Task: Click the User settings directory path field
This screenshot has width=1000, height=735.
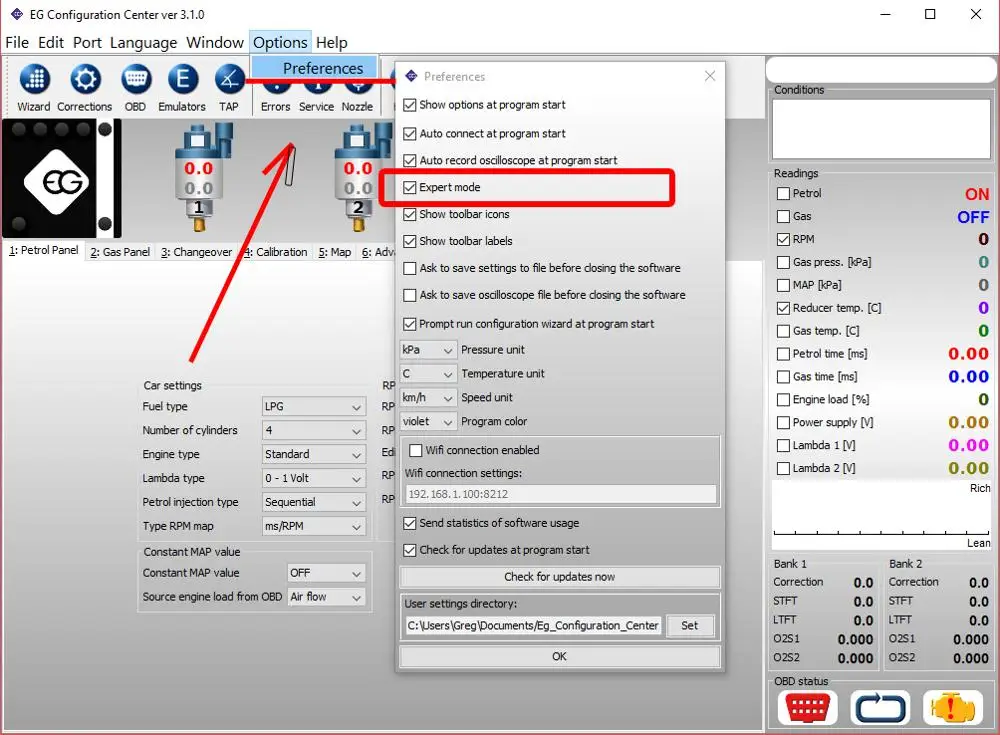Action: [534, 626]
